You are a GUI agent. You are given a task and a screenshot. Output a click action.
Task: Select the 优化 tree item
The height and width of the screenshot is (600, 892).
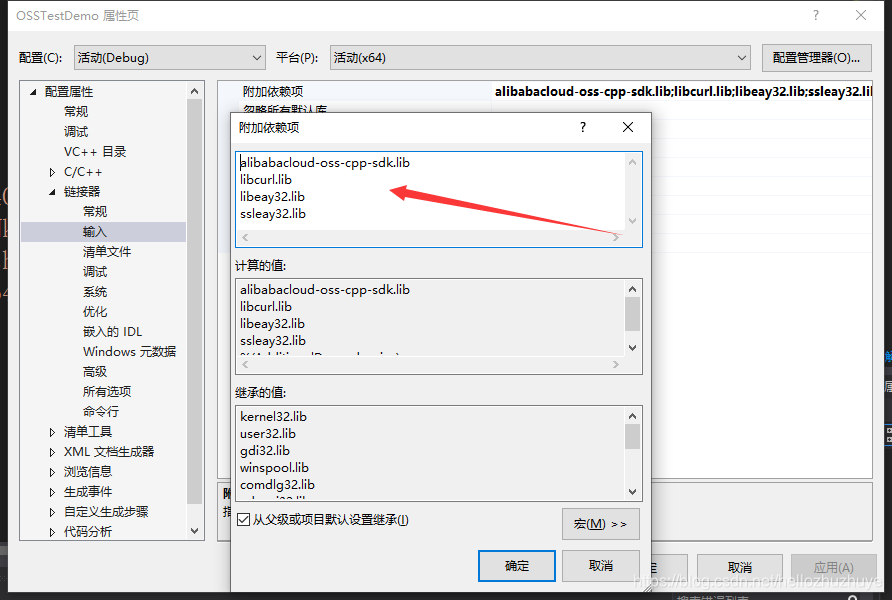click(95, 312)
